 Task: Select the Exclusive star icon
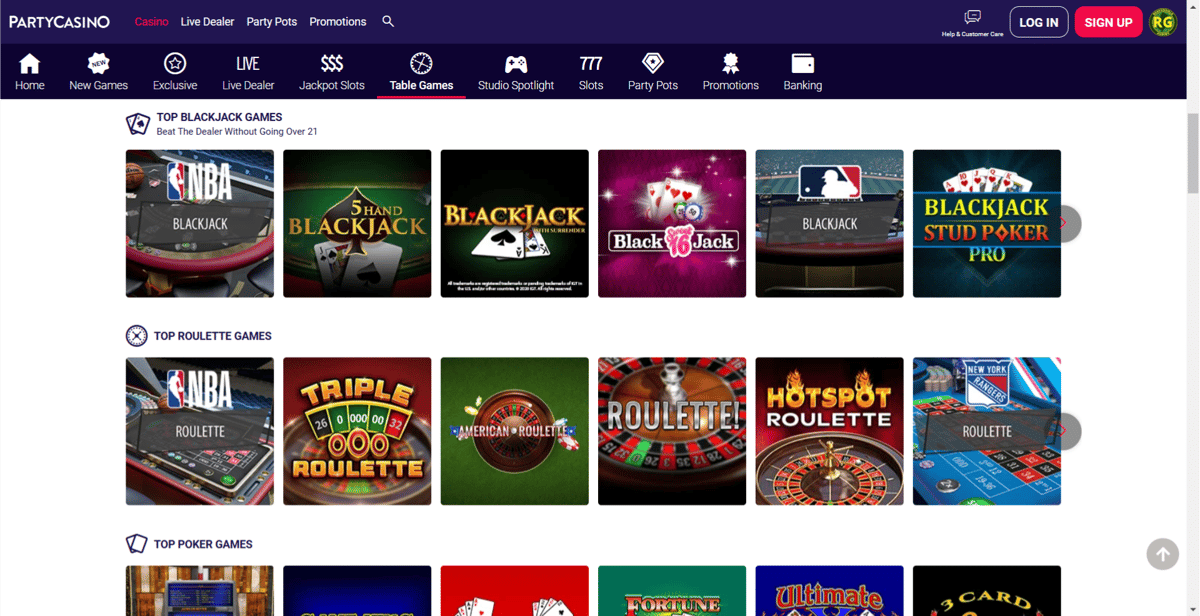point(175,64)
